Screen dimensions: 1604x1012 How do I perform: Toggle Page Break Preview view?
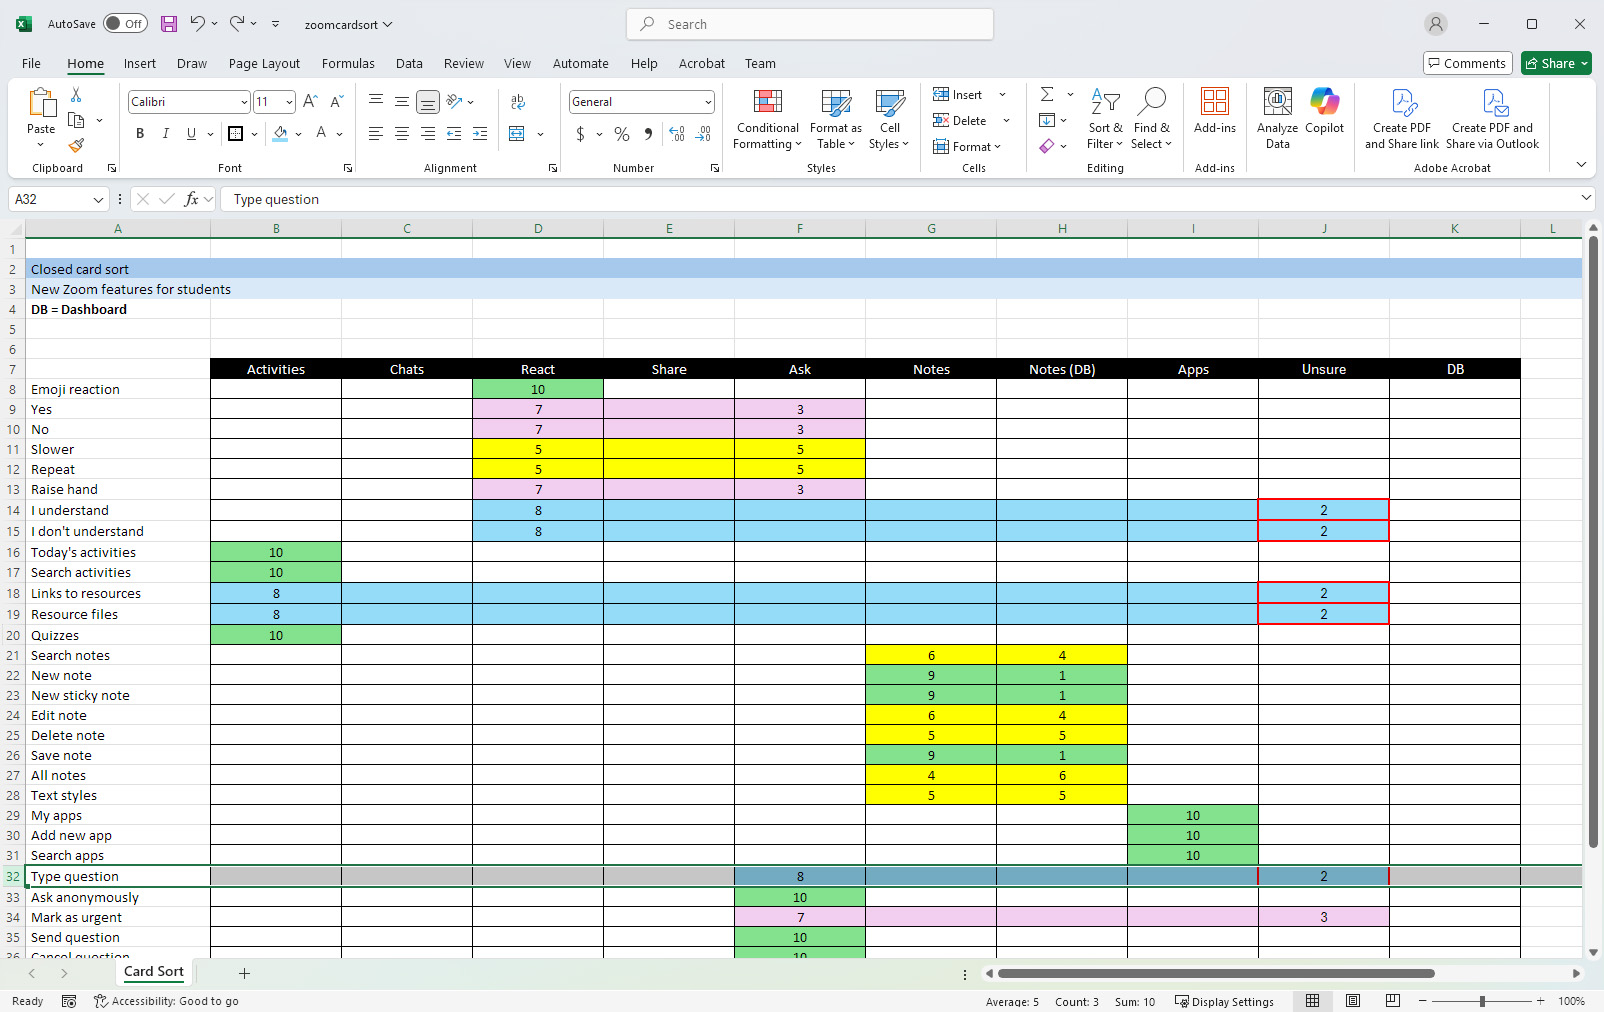(1393, 1001)
